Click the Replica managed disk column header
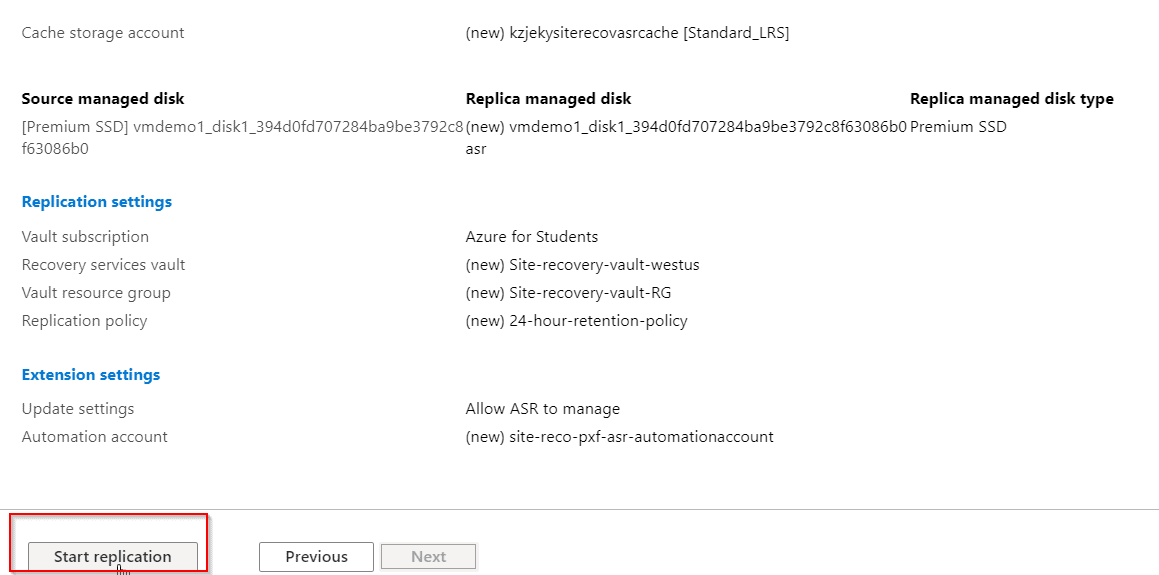The height and width of the screenshot is (575, 1159). [x=548, y=99]
